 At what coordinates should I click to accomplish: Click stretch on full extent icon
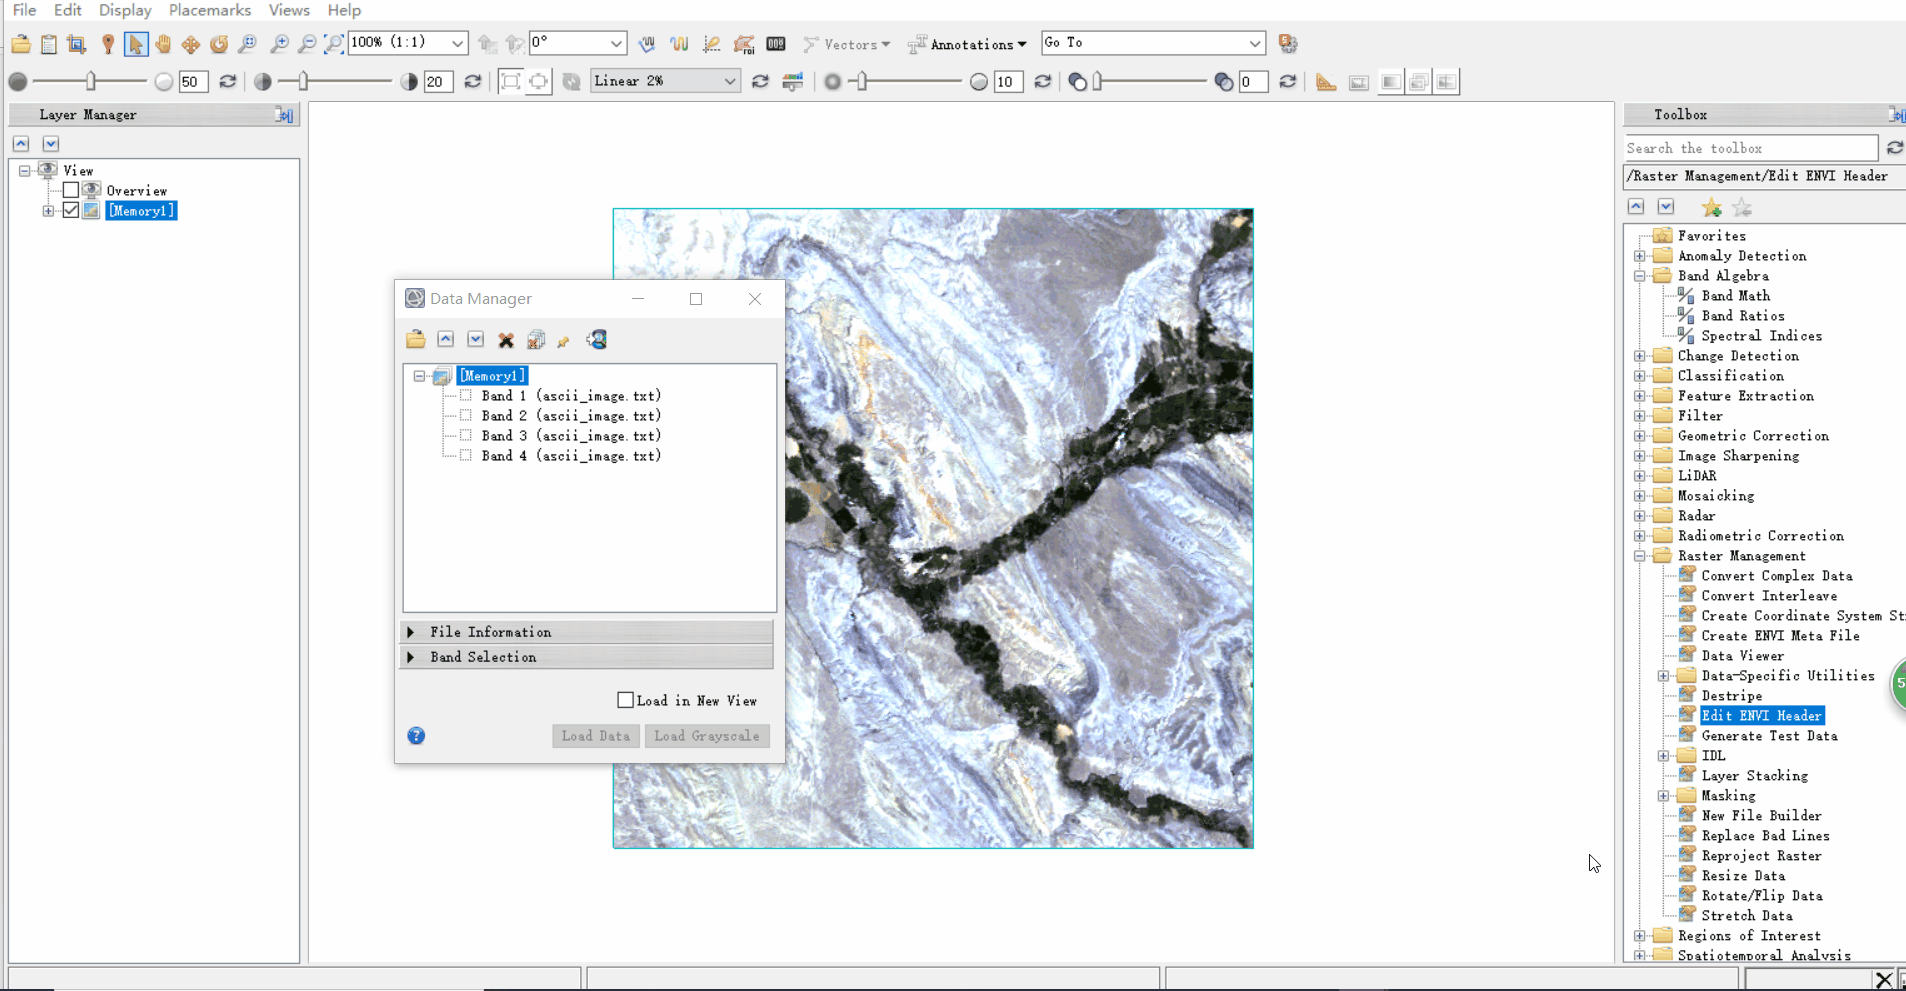511,82
